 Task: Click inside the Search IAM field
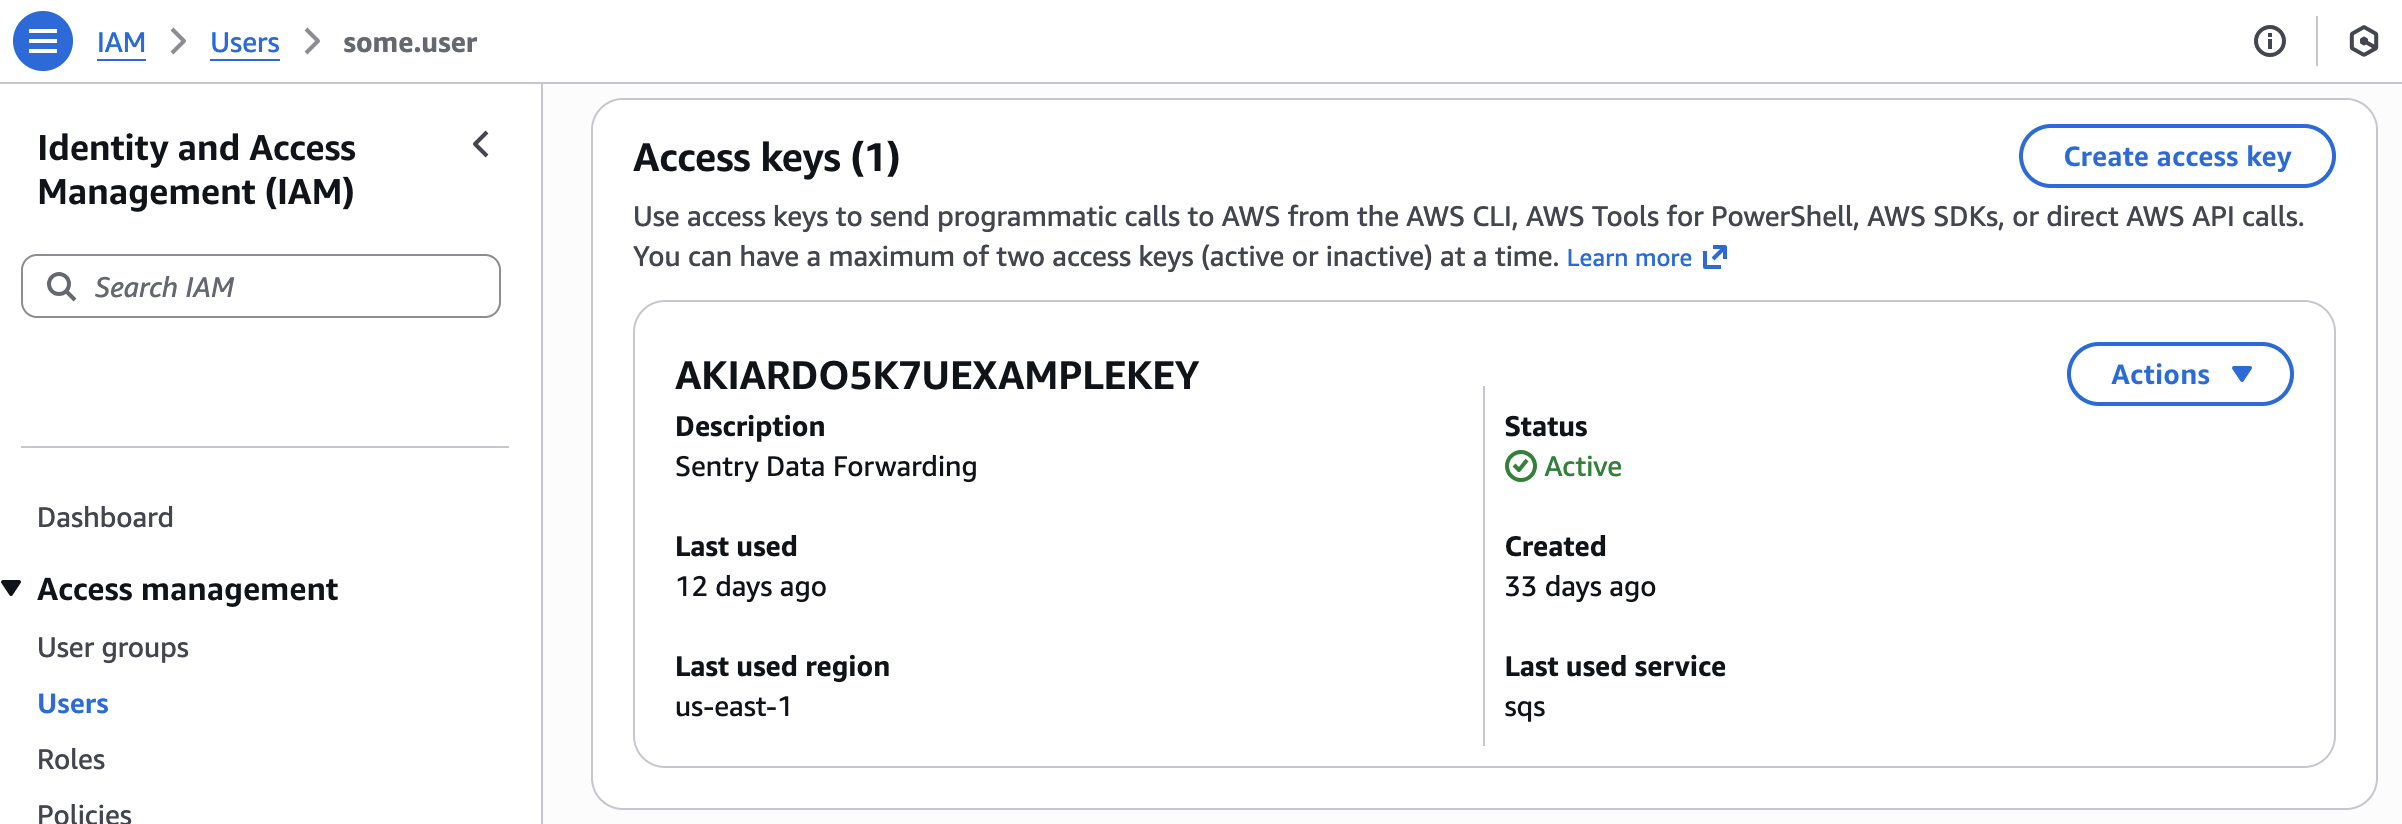coord(260,286)
